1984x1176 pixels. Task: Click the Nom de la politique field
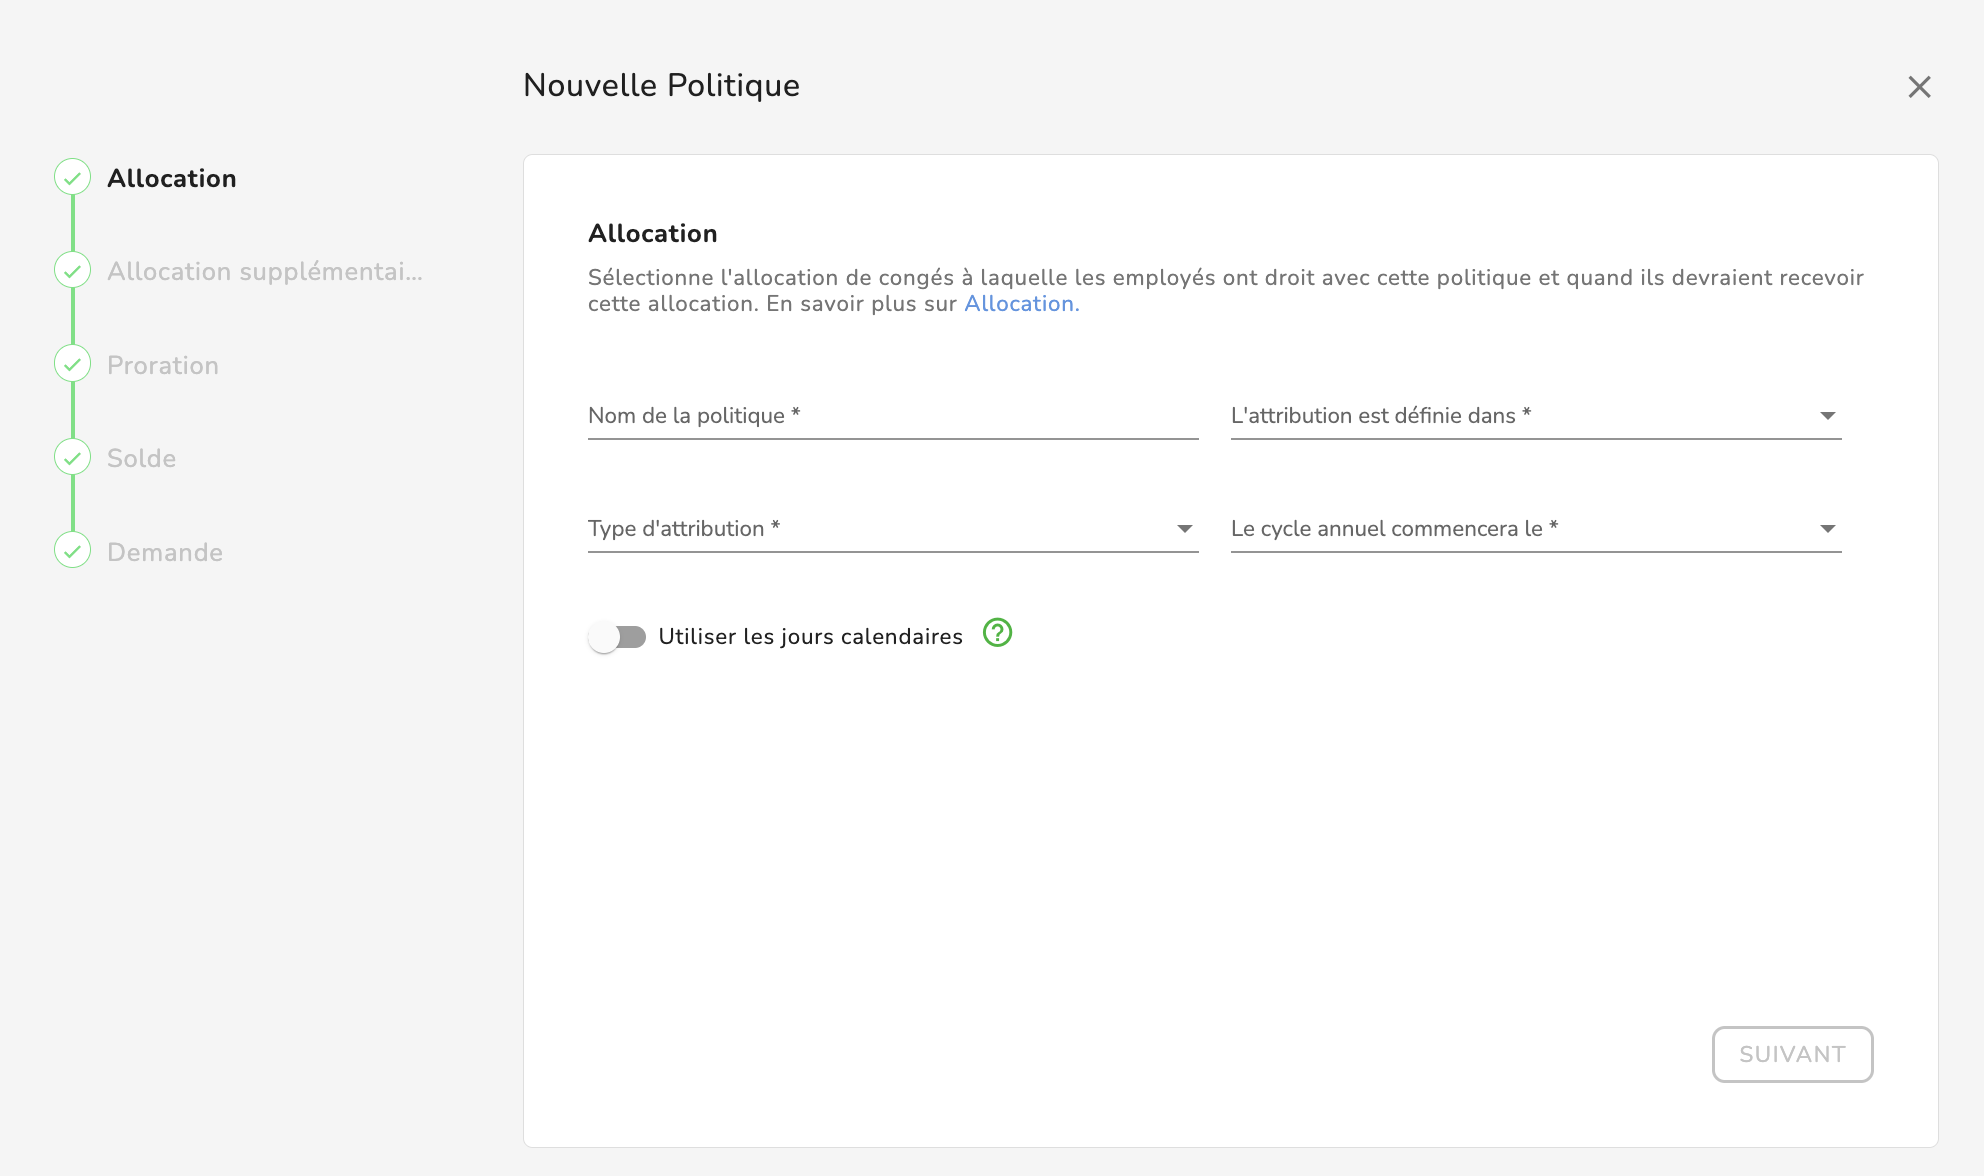(892, 416)
